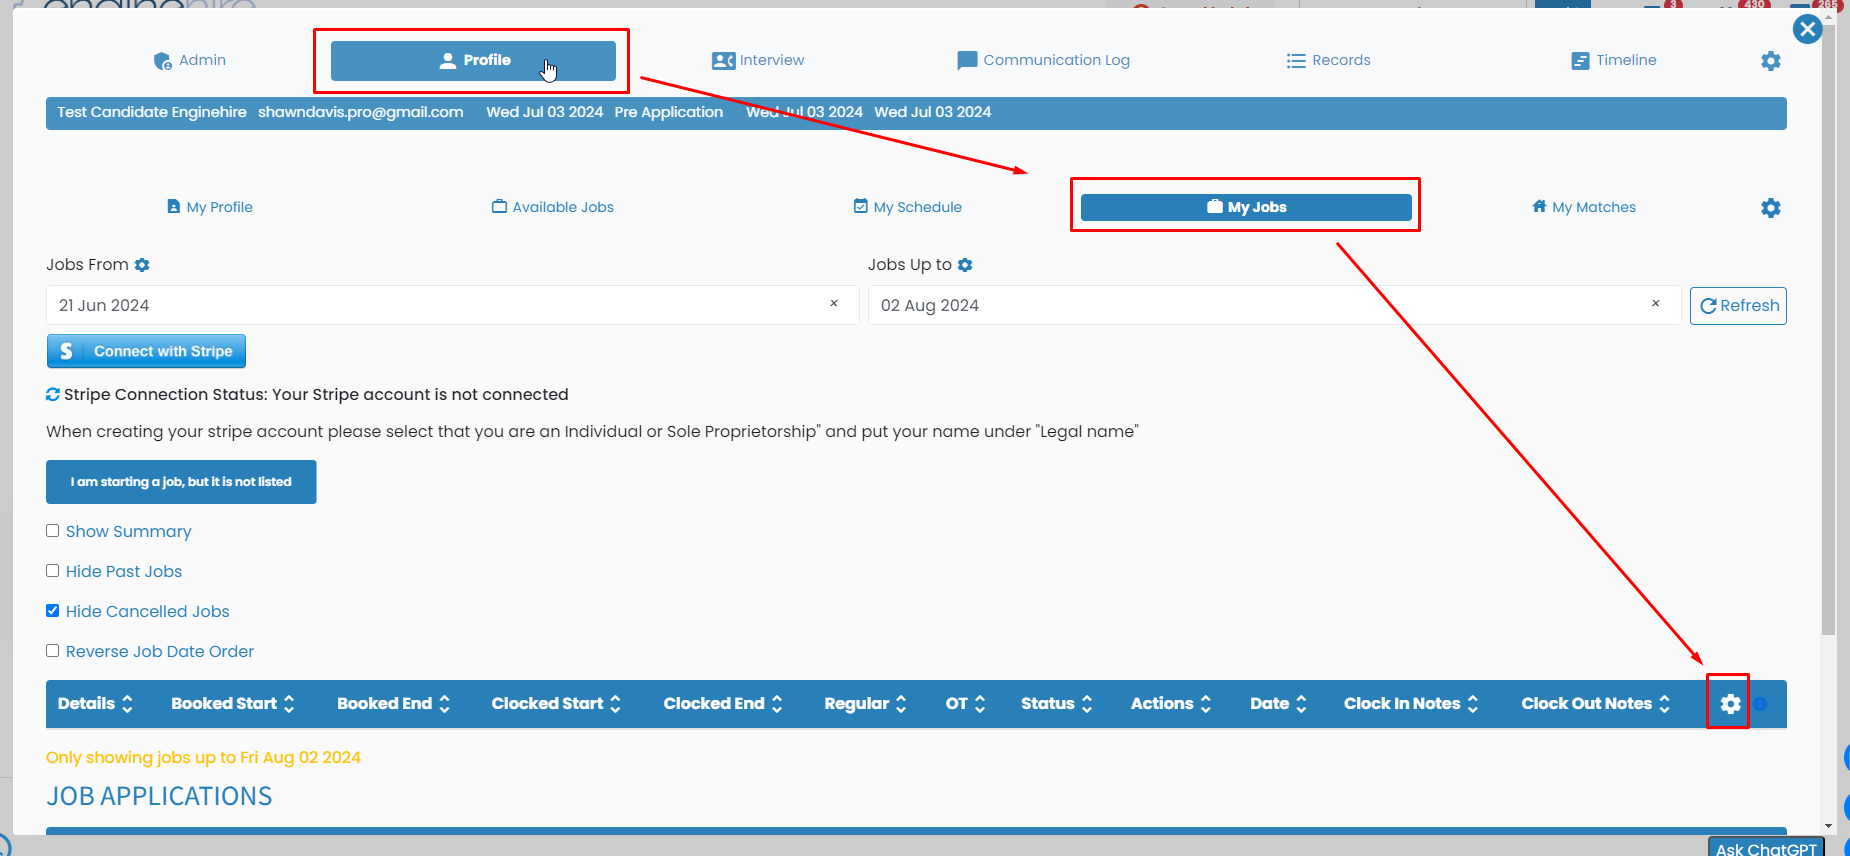Click the Jobs From date field
1850x856 pixels.
[x=430, y=305]
